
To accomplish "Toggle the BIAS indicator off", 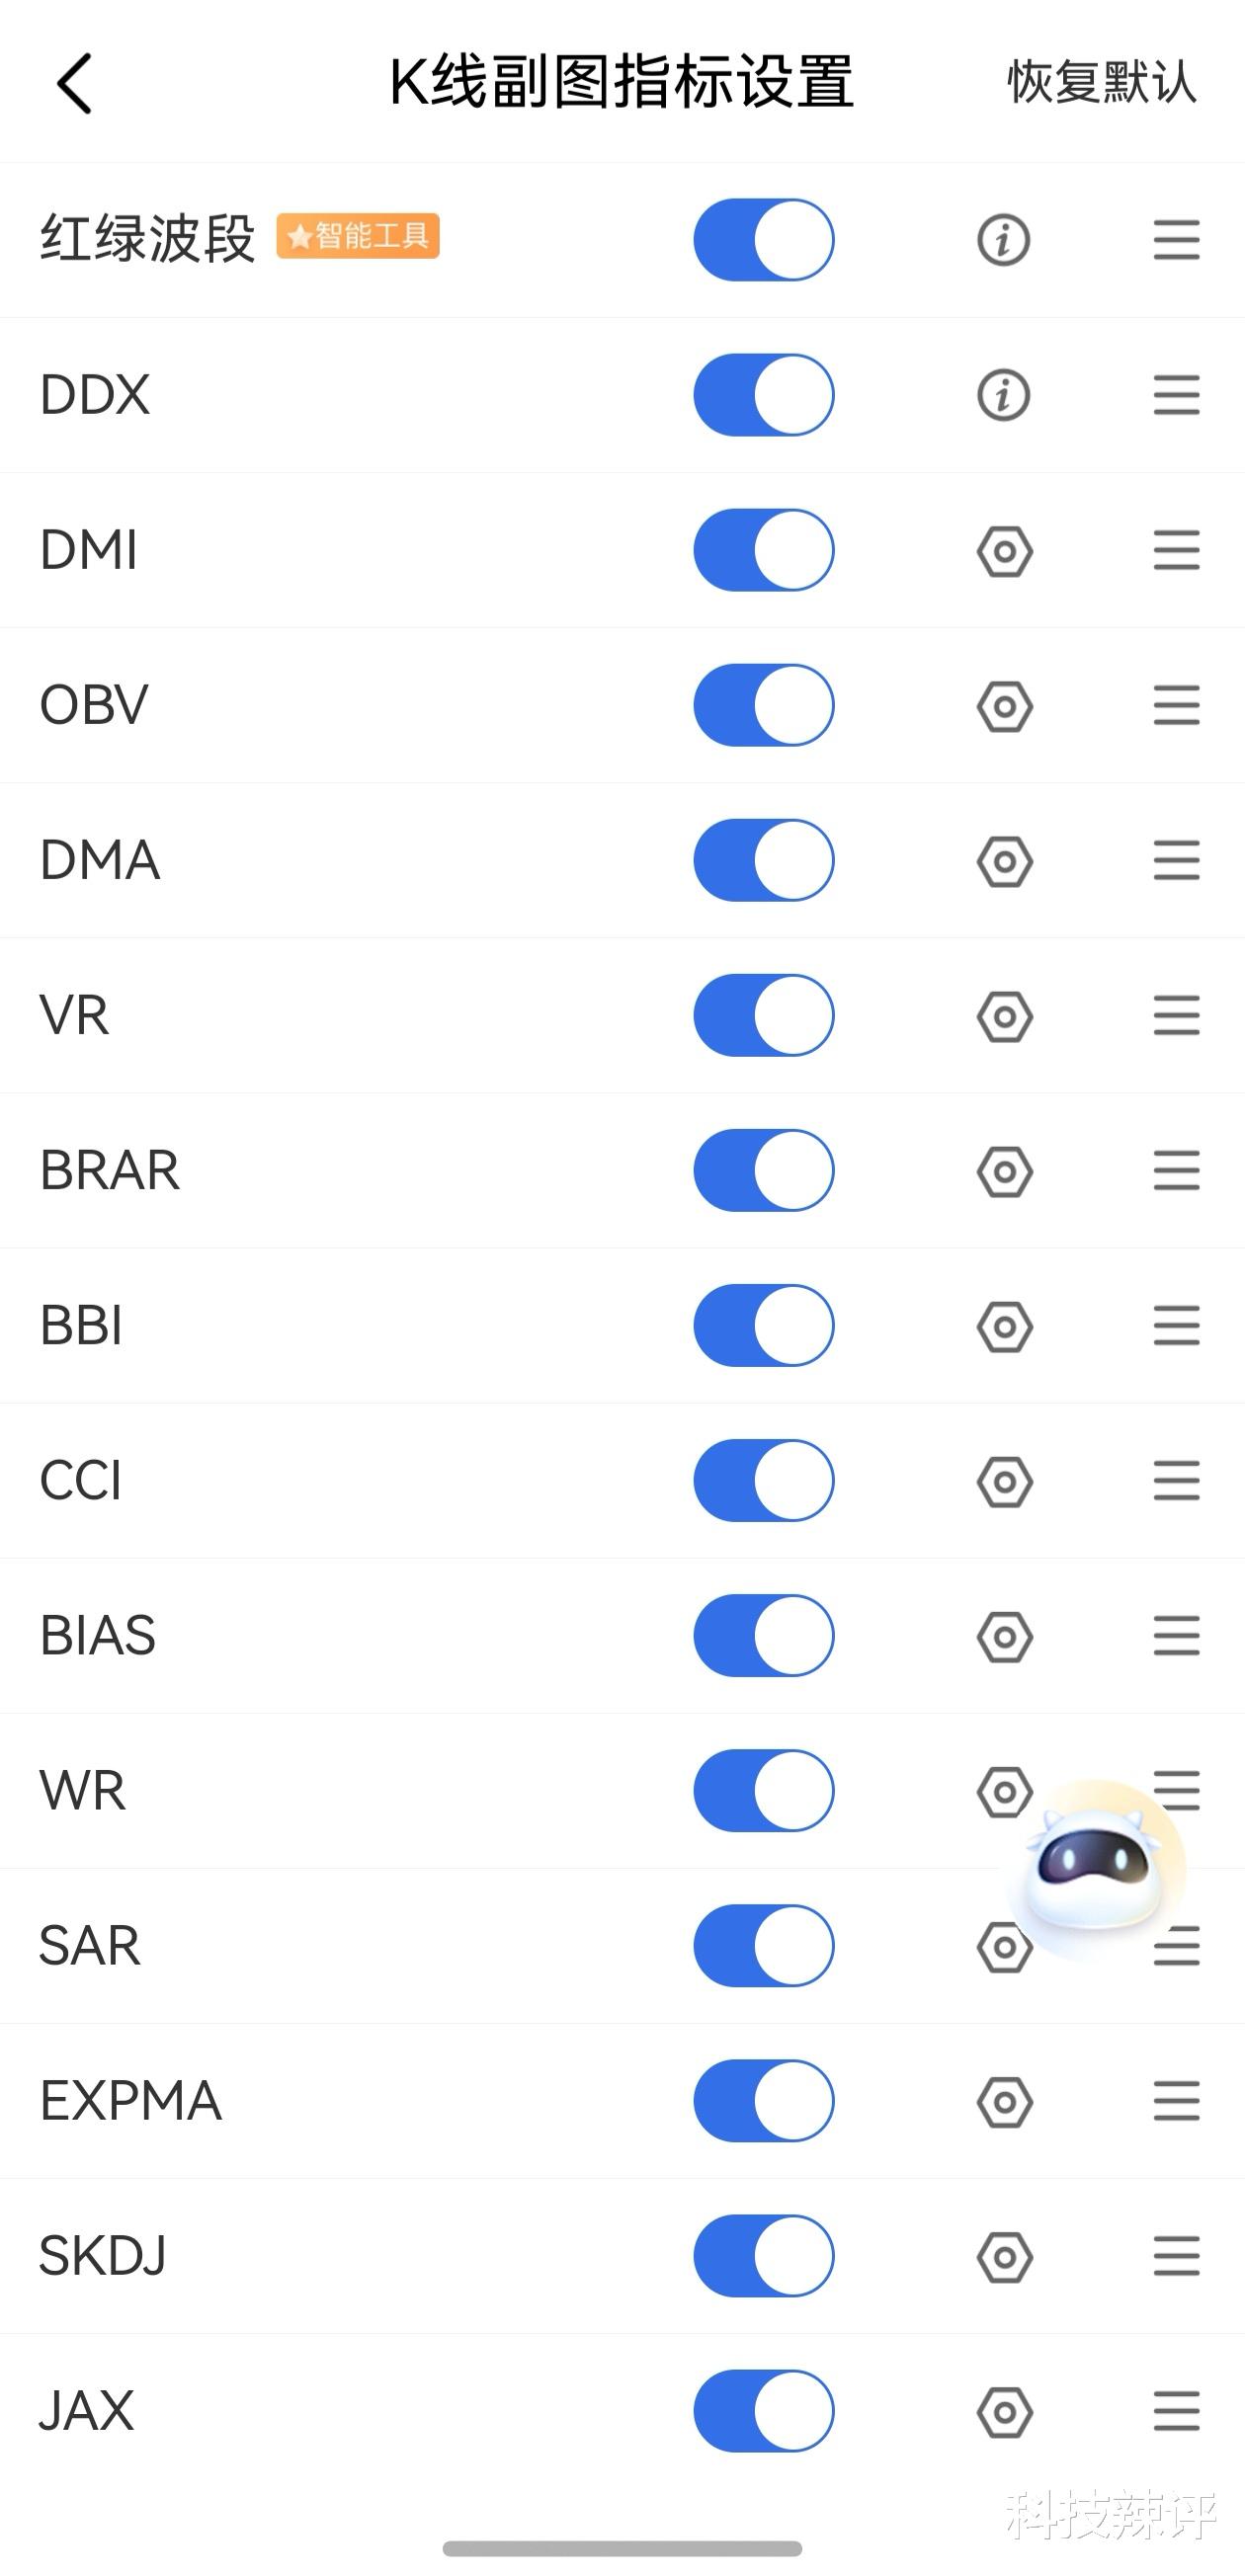I will tap(763, 1635).
